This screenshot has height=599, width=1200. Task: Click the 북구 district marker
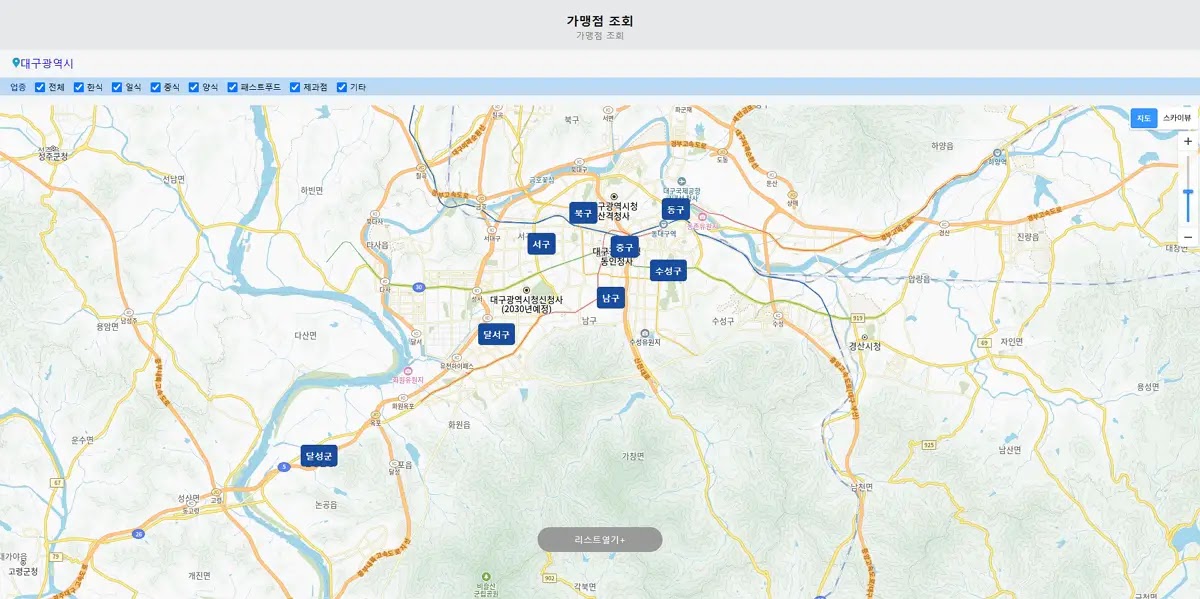(x=582, y=213)
